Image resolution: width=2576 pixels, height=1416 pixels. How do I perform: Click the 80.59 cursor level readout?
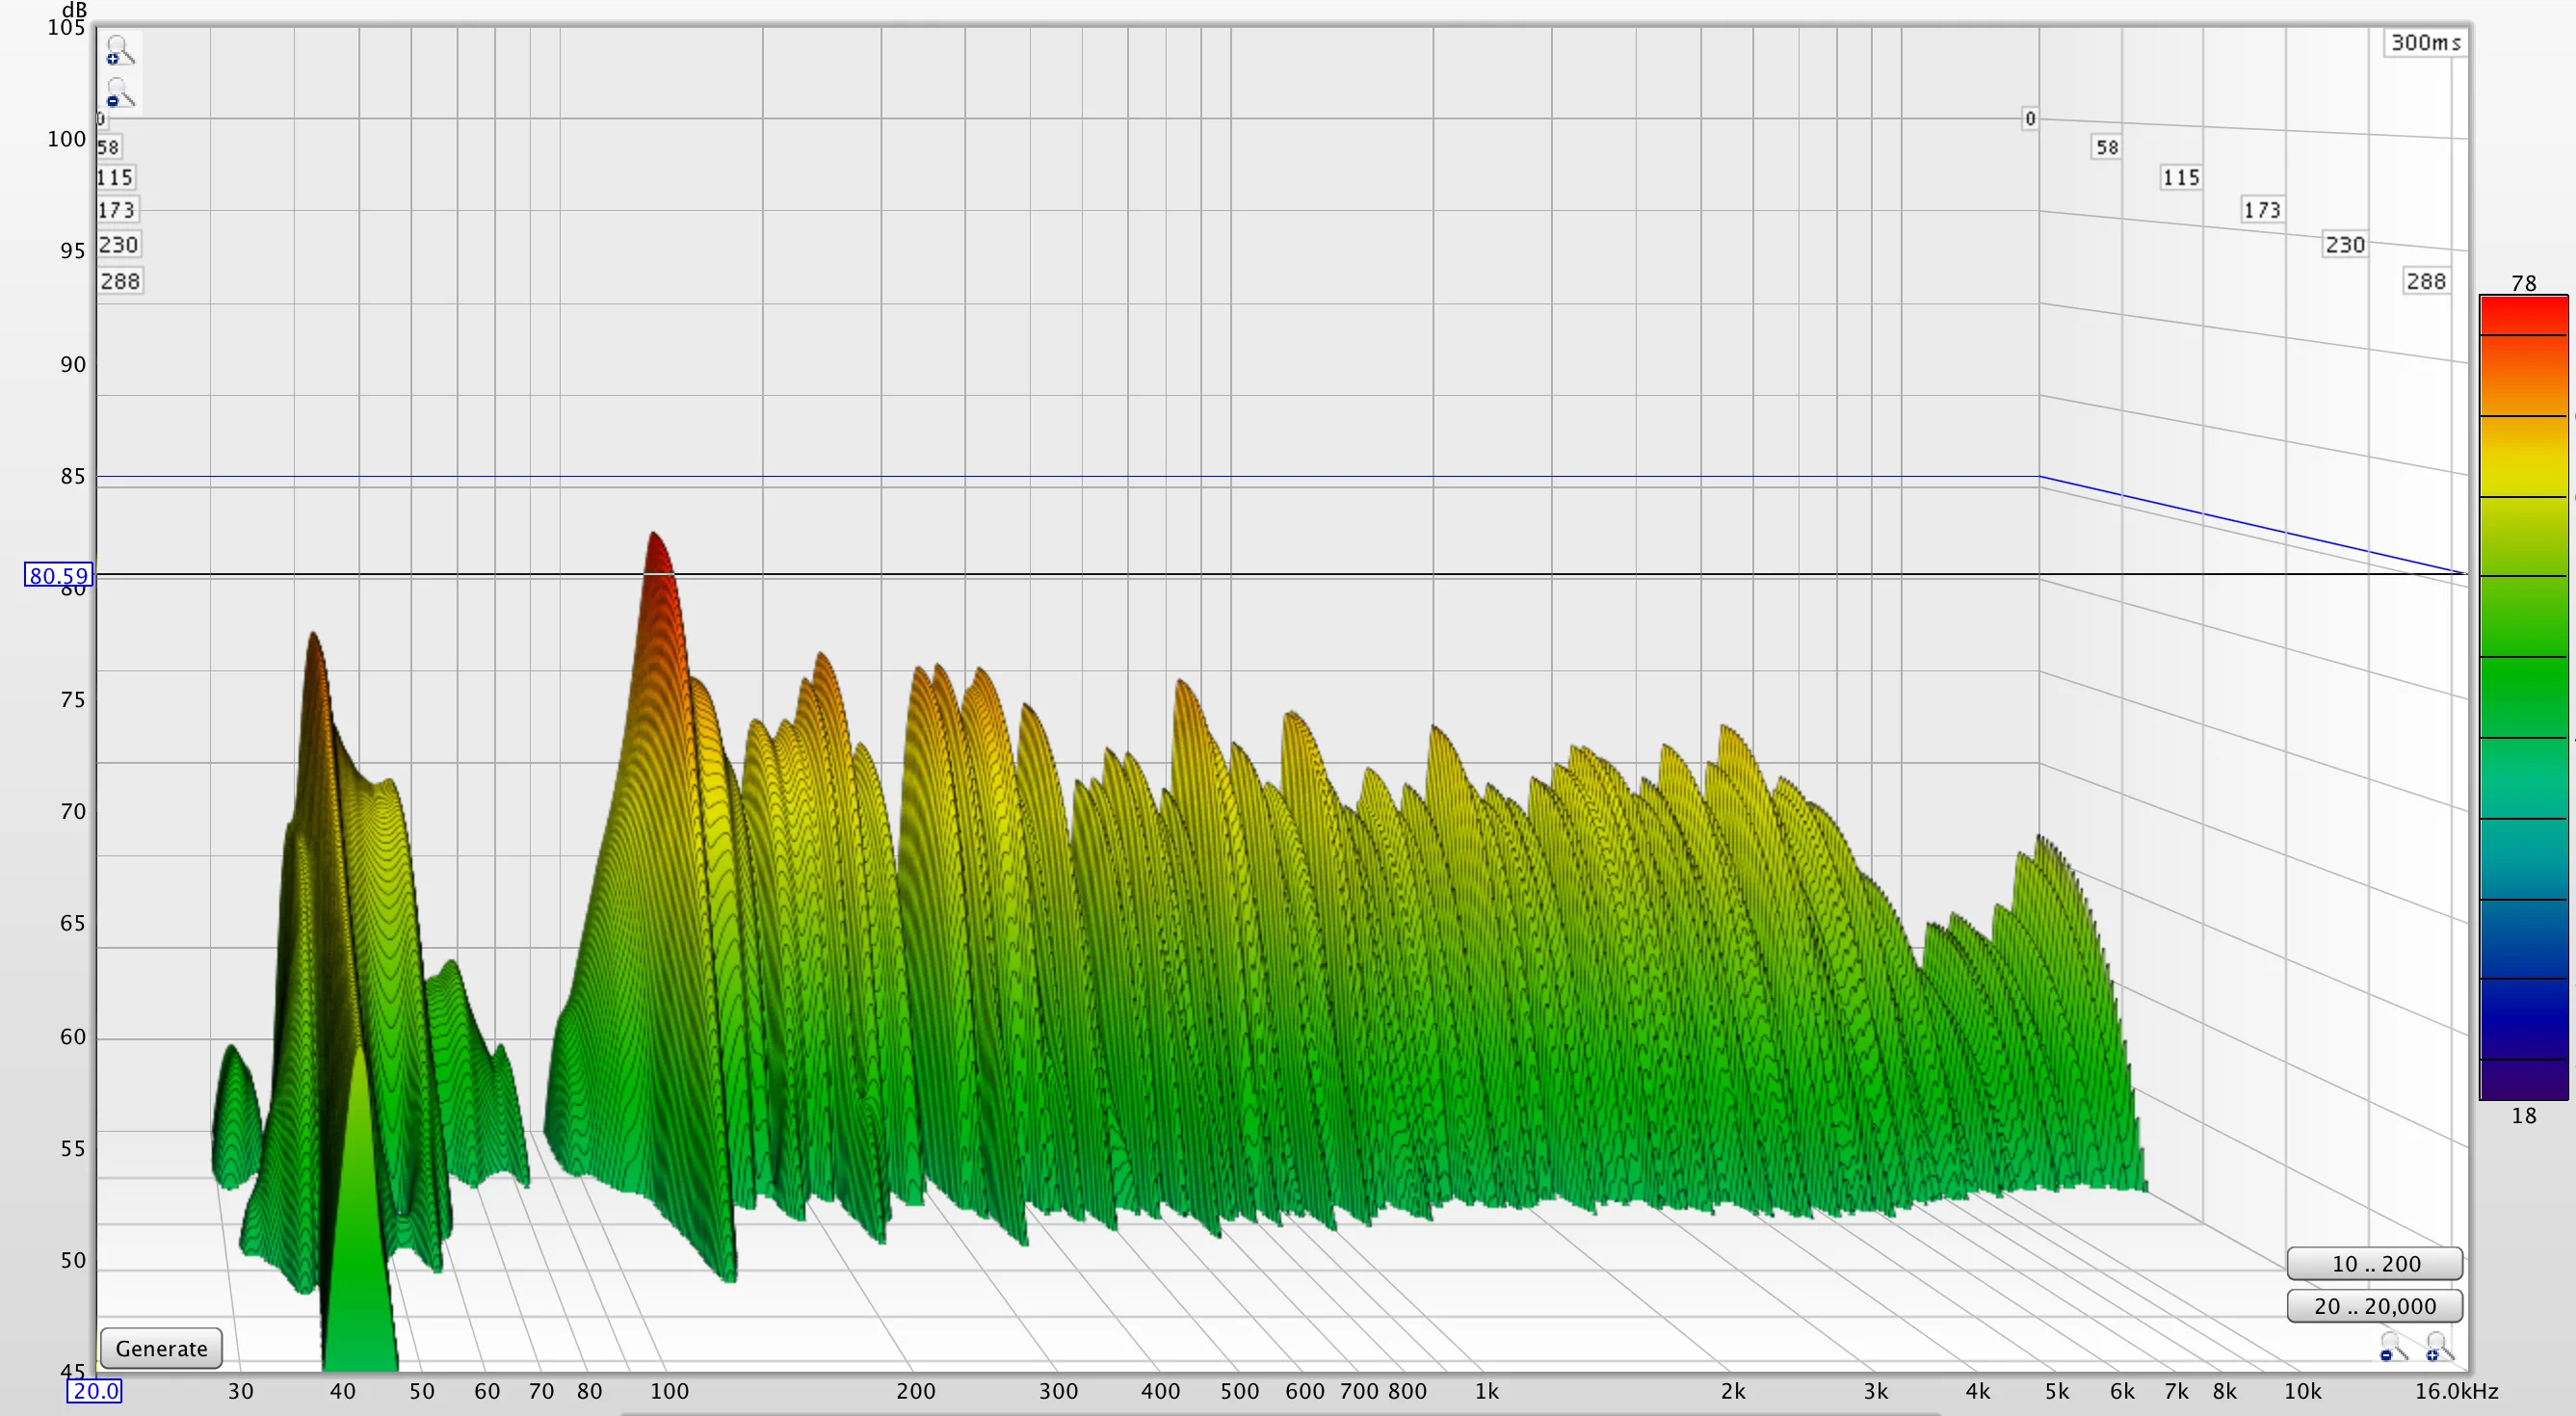[58, 575]
